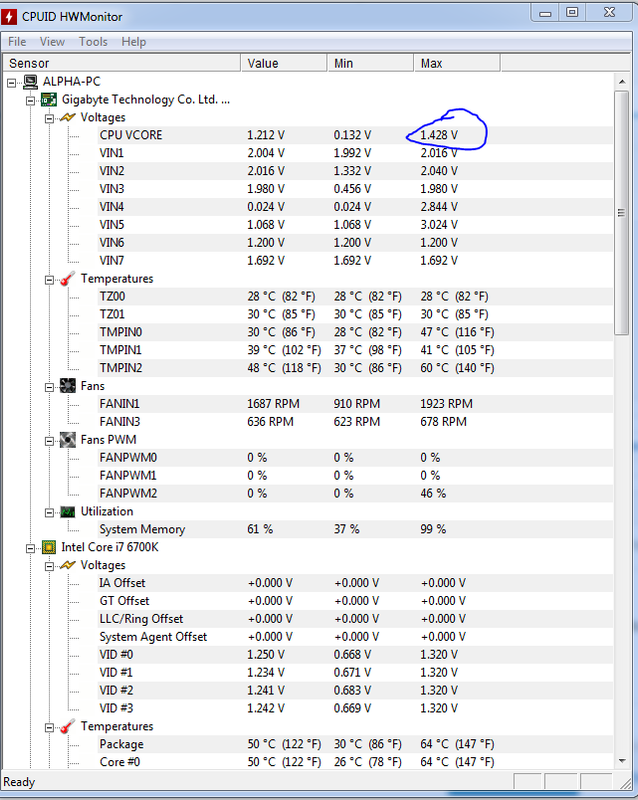Click the vertical scrollbar thumb
This screenshot has height=800, width=638.
622,213
